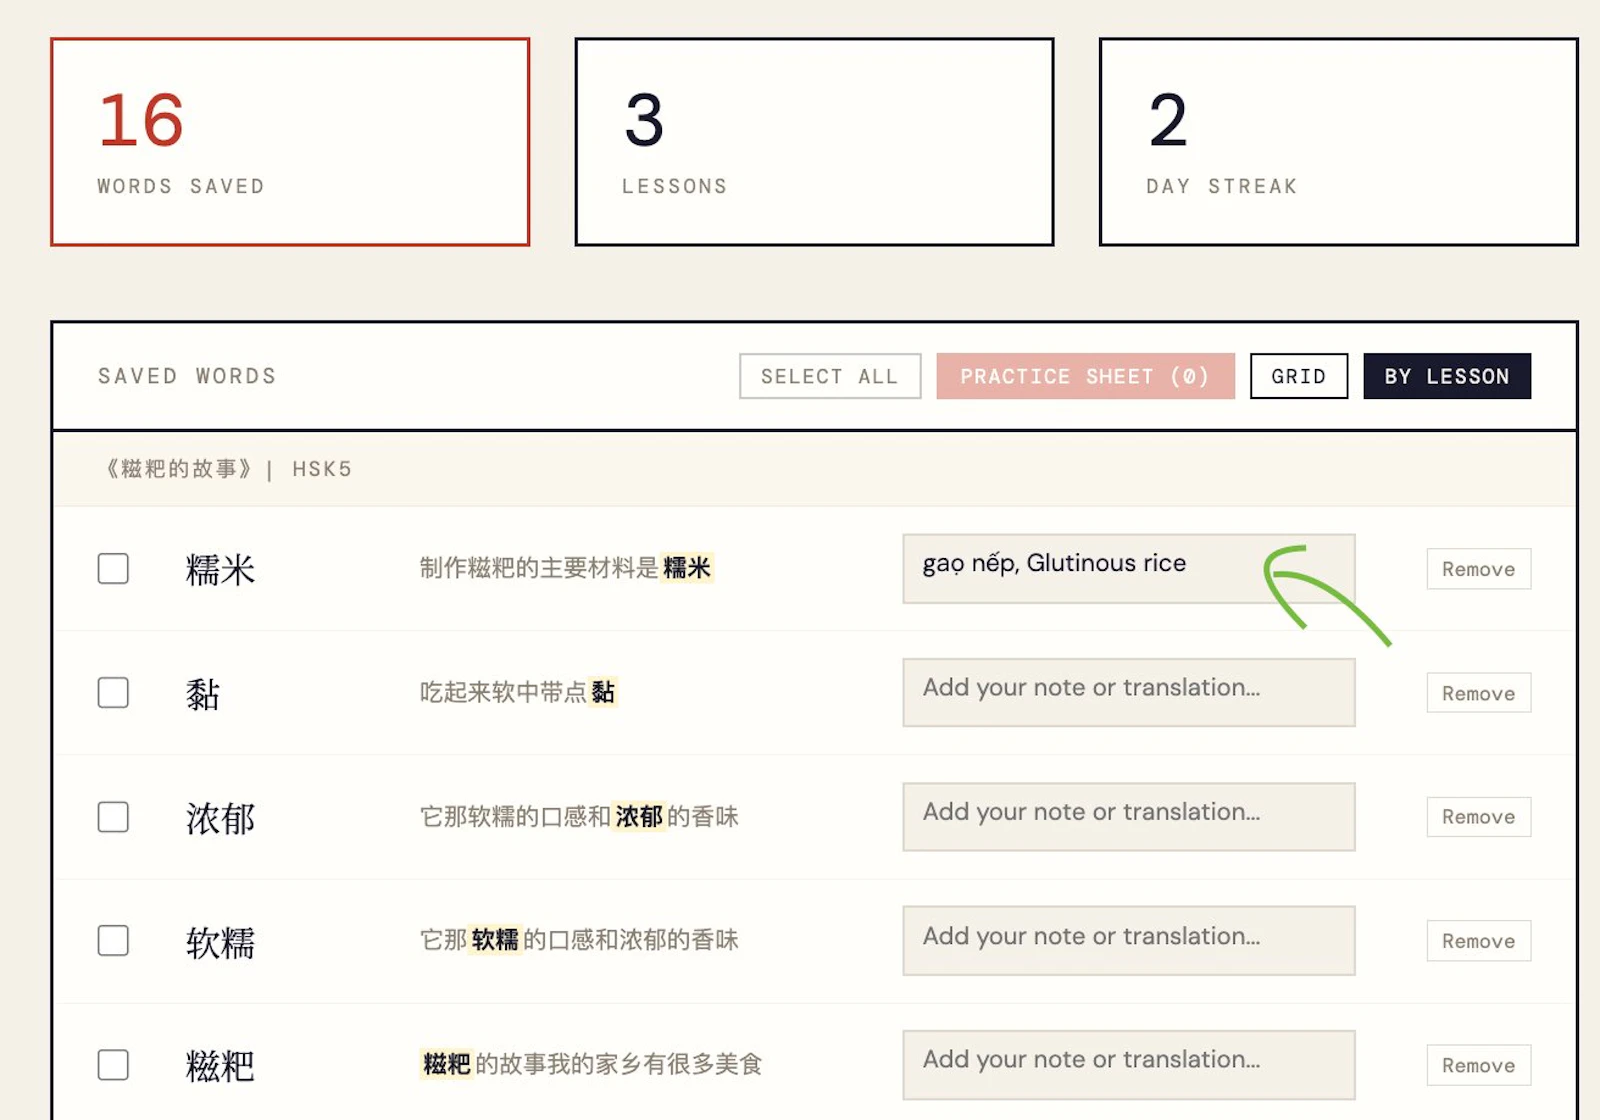Remove the word 糯米 from saved words
1600x1120 pixels.
point(1478,569)
